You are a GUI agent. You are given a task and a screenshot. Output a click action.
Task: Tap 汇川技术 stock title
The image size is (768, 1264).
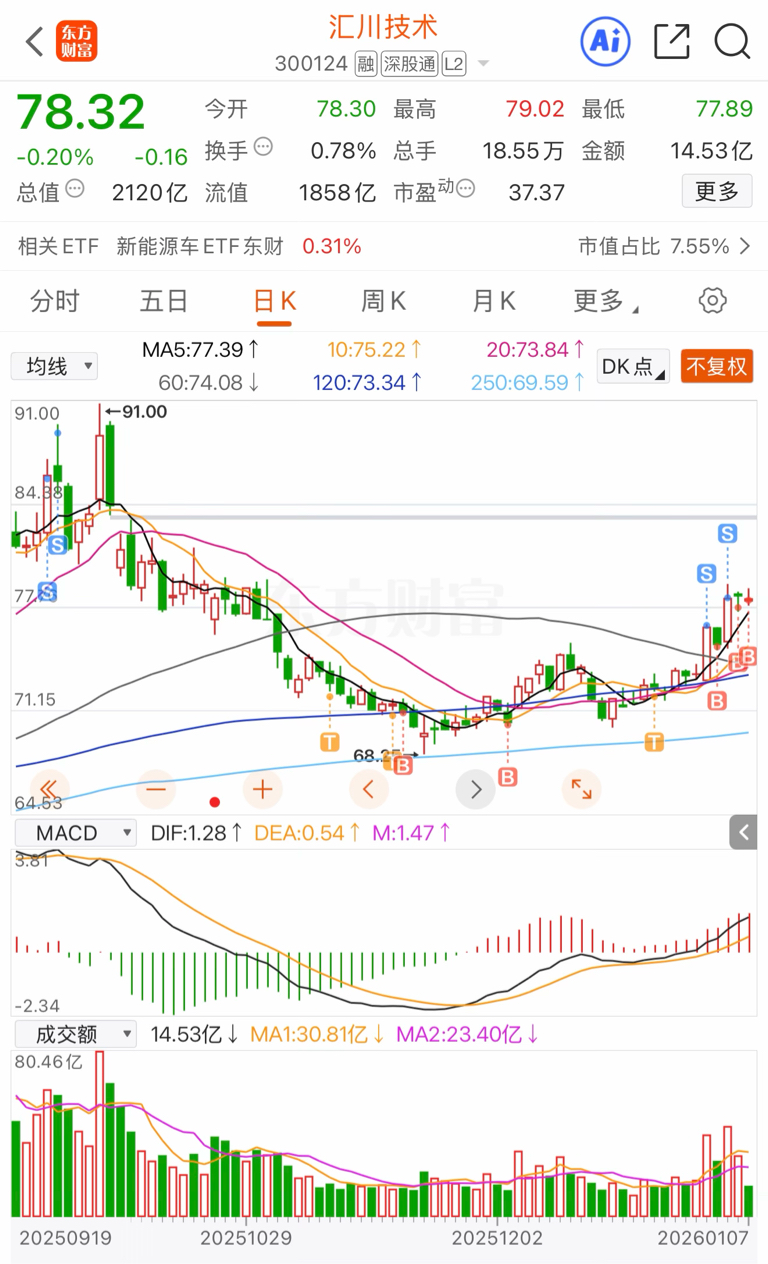pyautogui.click(x=384, y=26)
